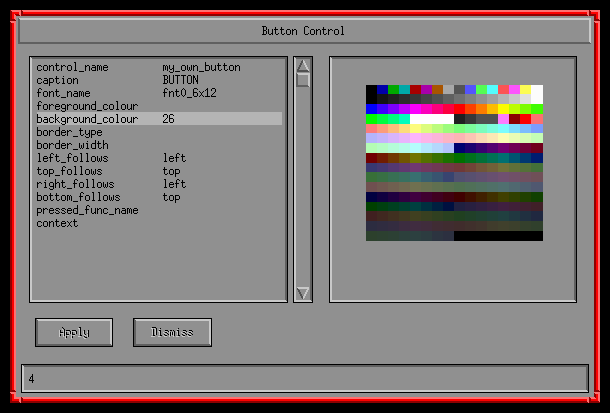Select the font_name property row

(x=159, y=93)
